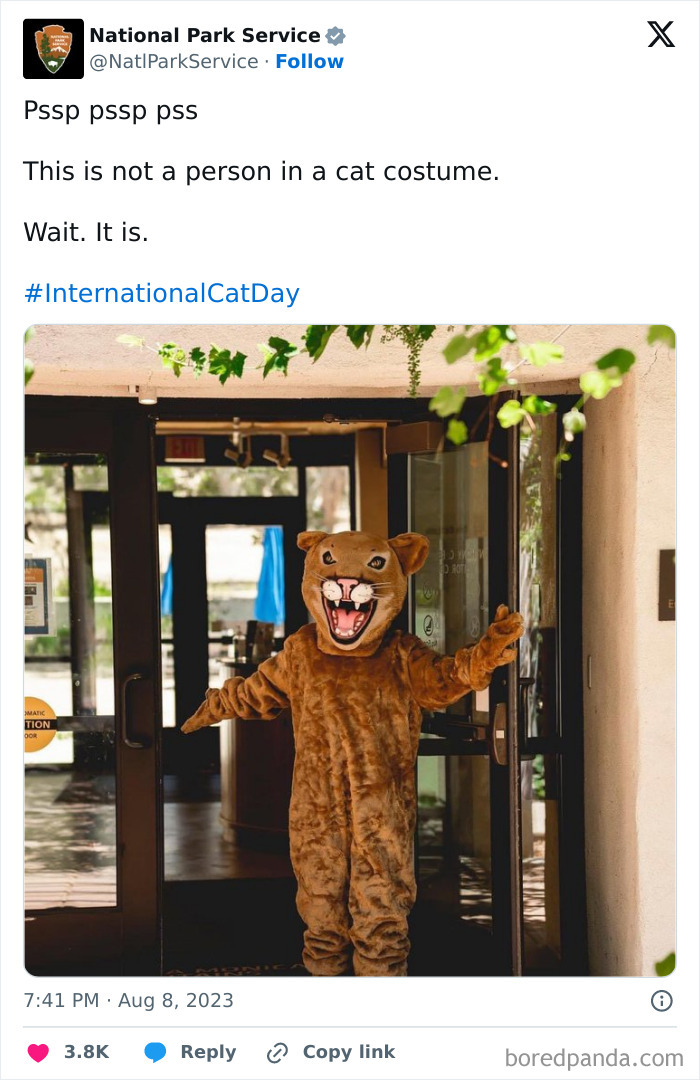Select the 7:41 PM time portion

pyautogui.click(x=62, y=1000)
